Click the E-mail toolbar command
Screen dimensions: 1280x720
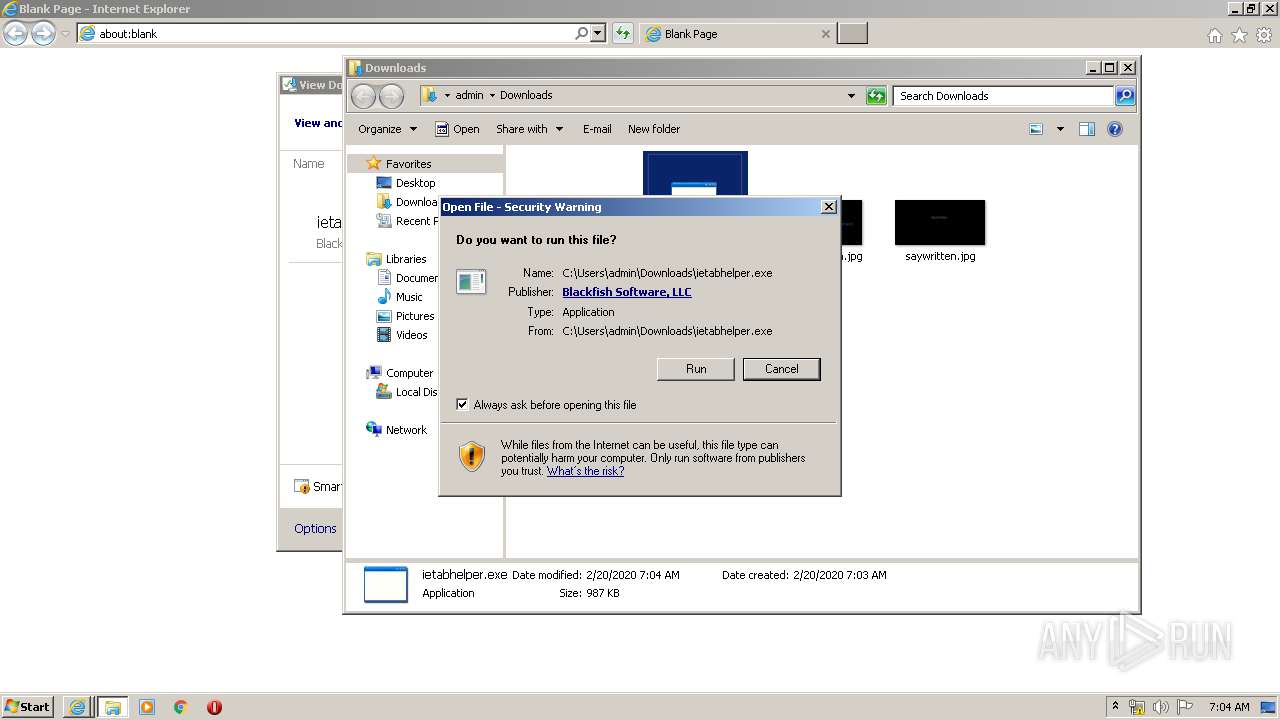point(597,129)
